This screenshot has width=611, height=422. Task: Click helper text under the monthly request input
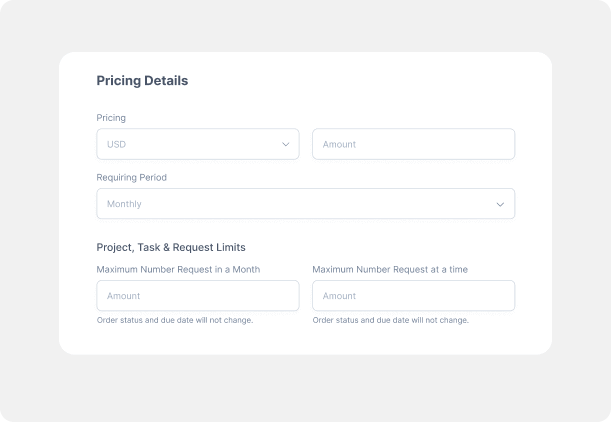pyautogui.click(x=175, y=320)
